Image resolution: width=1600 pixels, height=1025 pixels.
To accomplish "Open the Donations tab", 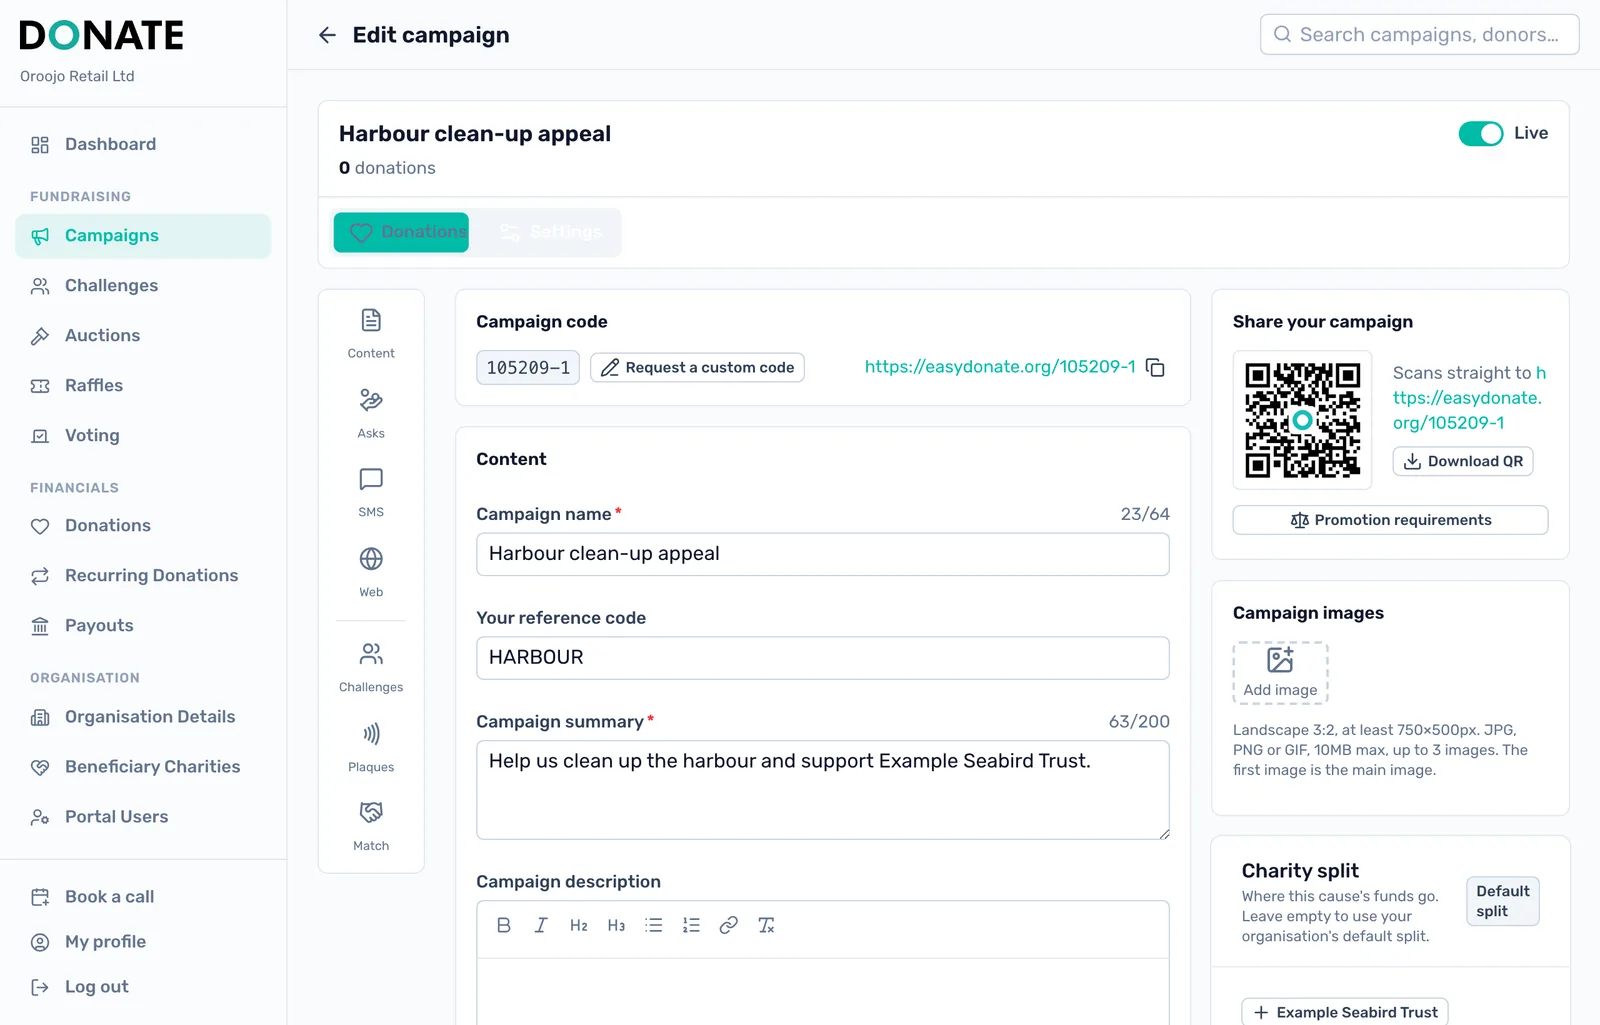I will (401, 232).
